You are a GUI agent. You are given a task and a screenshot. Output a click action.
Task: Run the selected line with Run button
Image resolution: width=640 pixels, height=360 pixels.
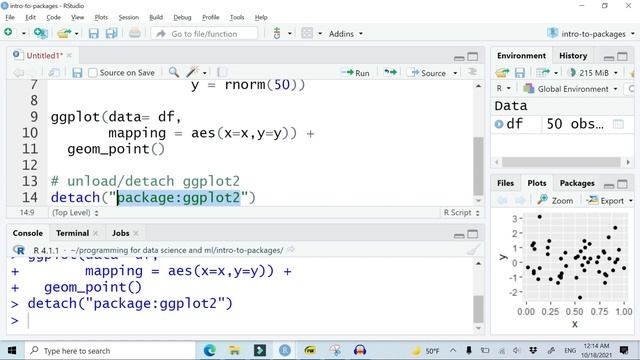(x=355, y=73)
